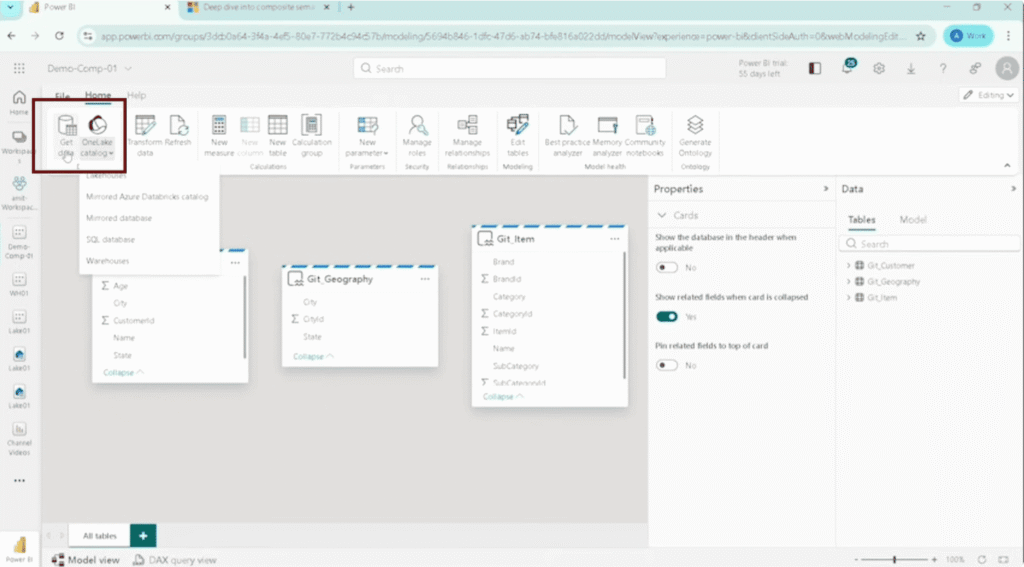Open the app launcher grid icon
This screenshot has height=567, width=1024.
20,68
